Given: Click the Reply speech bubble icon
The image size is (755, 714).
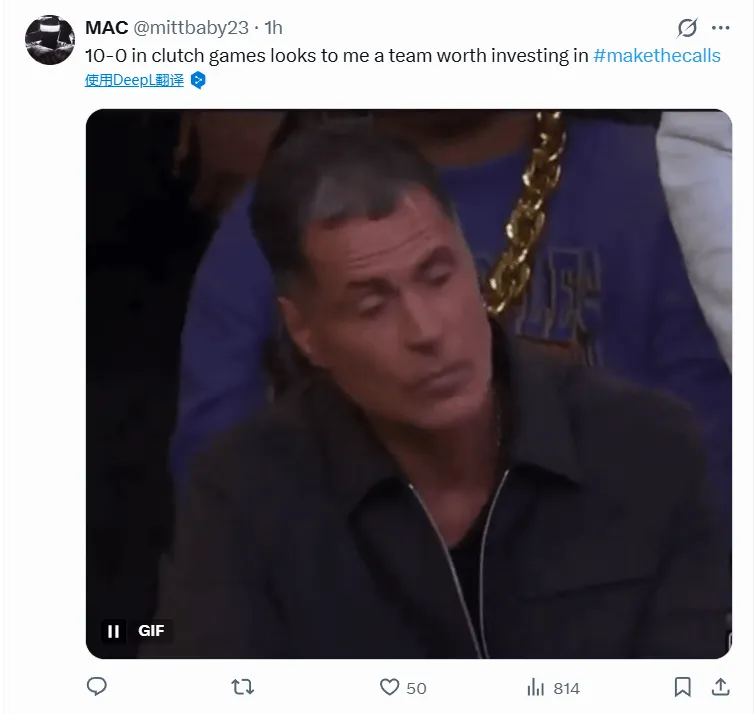Looking at the screenshot, I should (x=97, y=687).
